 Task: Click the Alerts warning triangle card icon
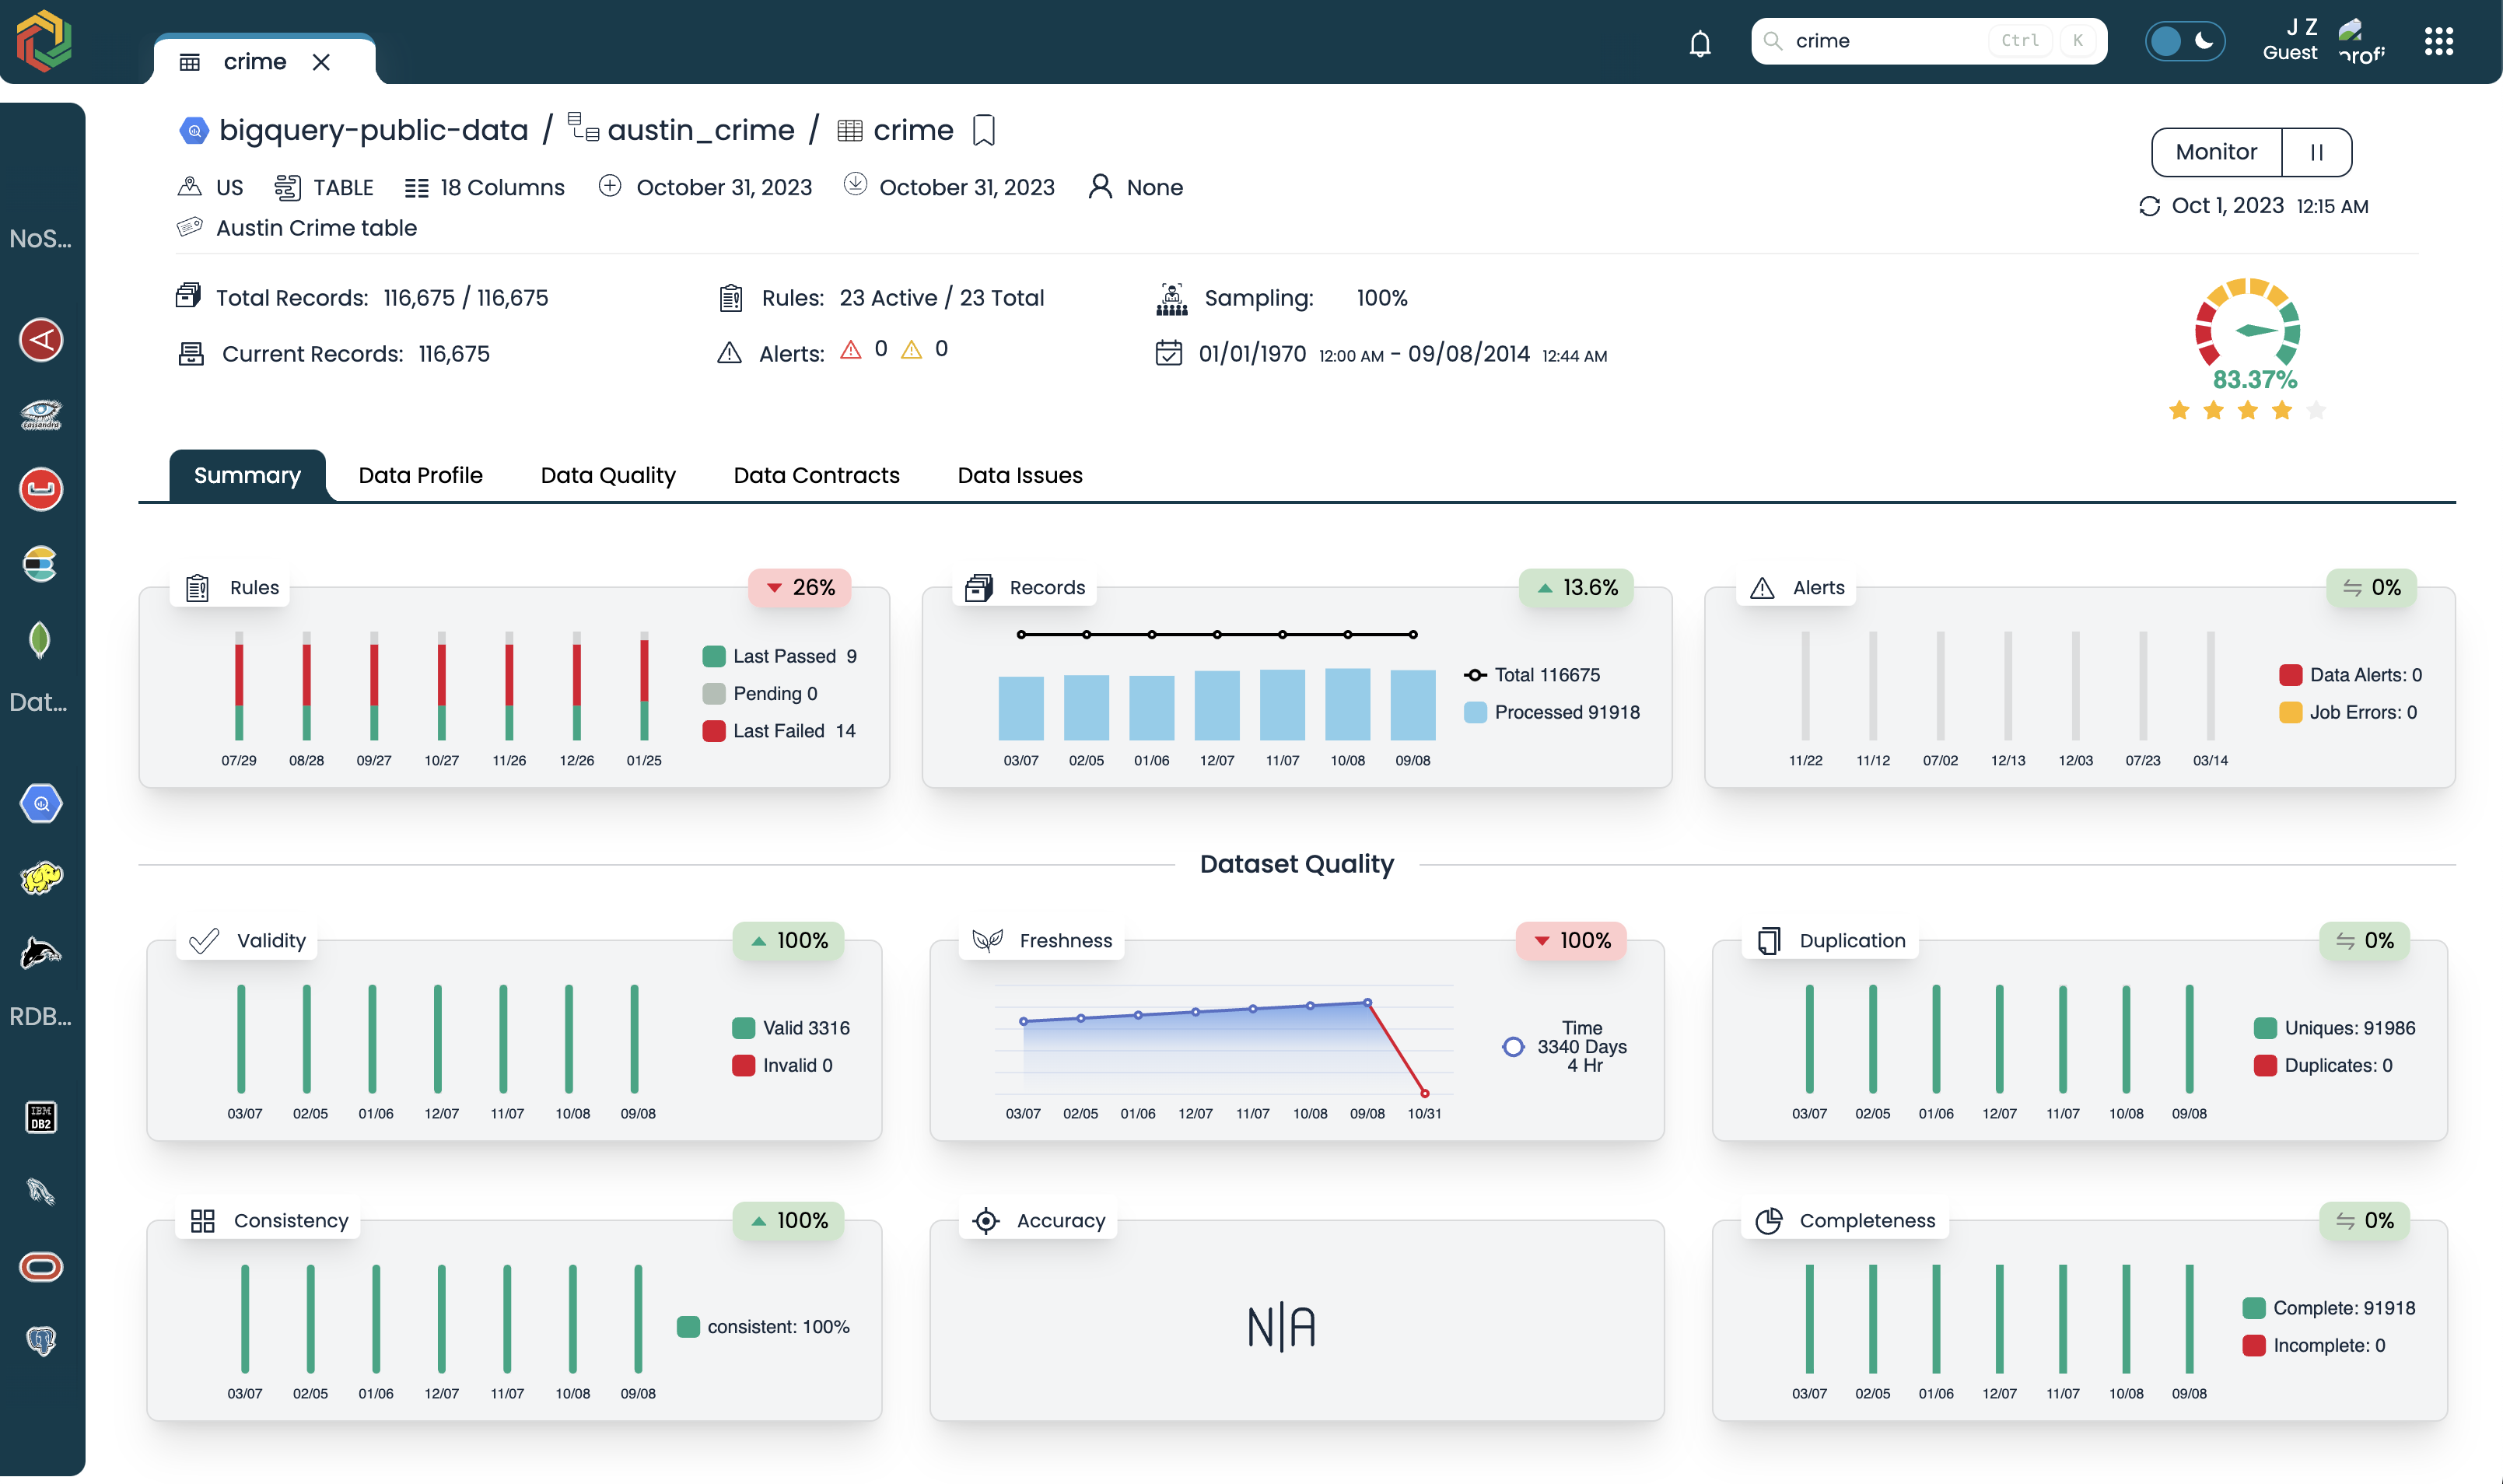1762,588
